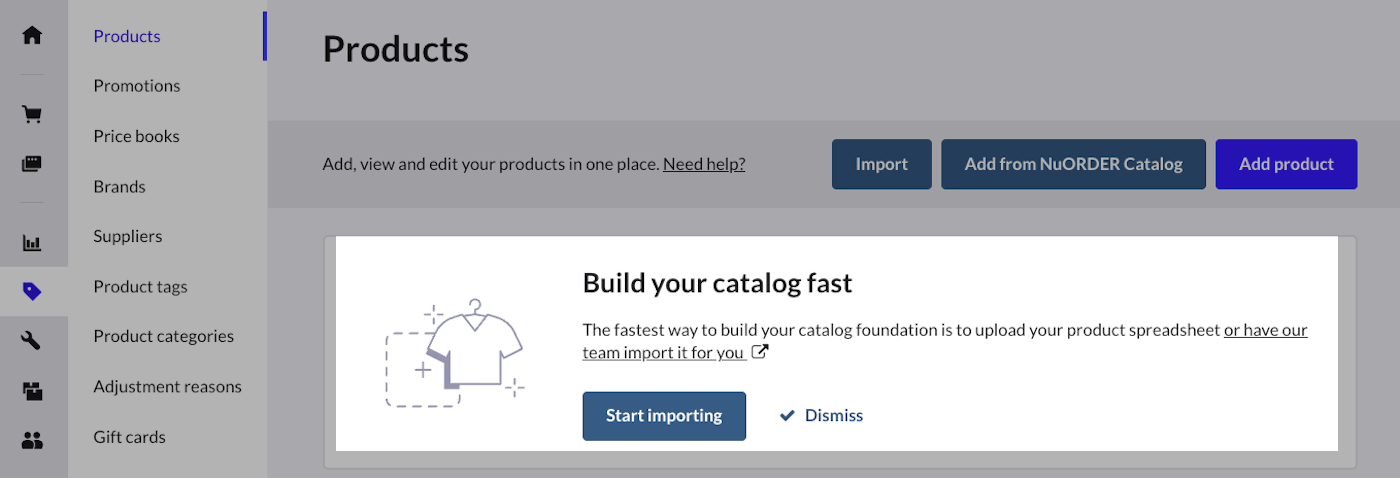Open the Setup wrench icon
The height and width of the screenshot is (478, 1400).
click(32, 341)
